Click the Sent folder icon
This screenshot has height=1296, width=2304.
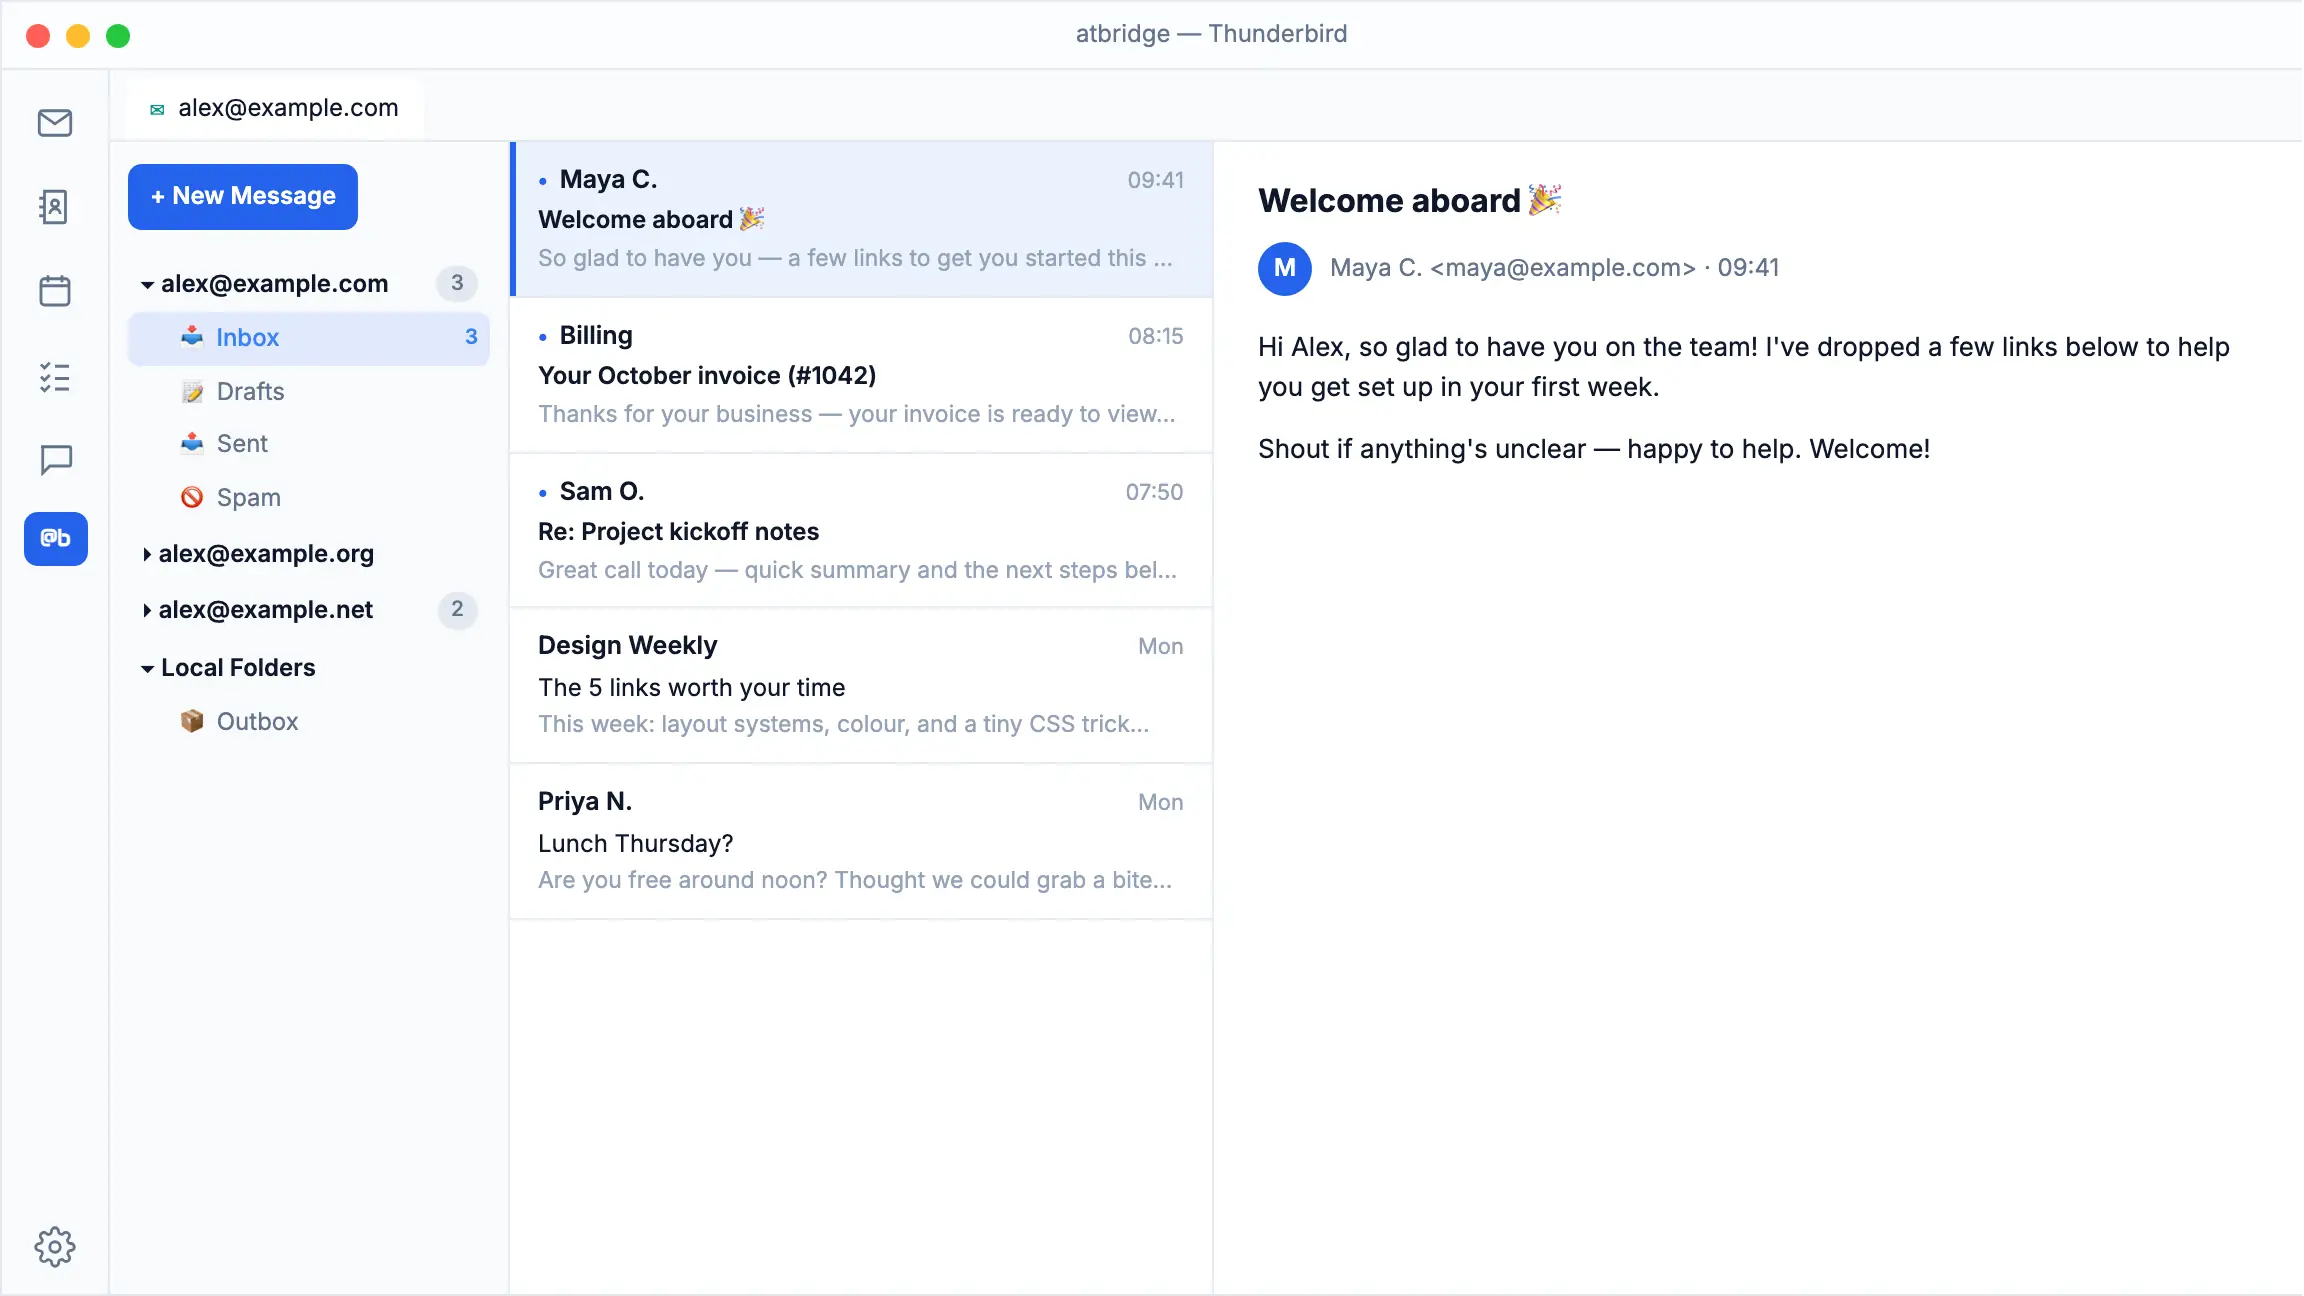pos(192,443)
